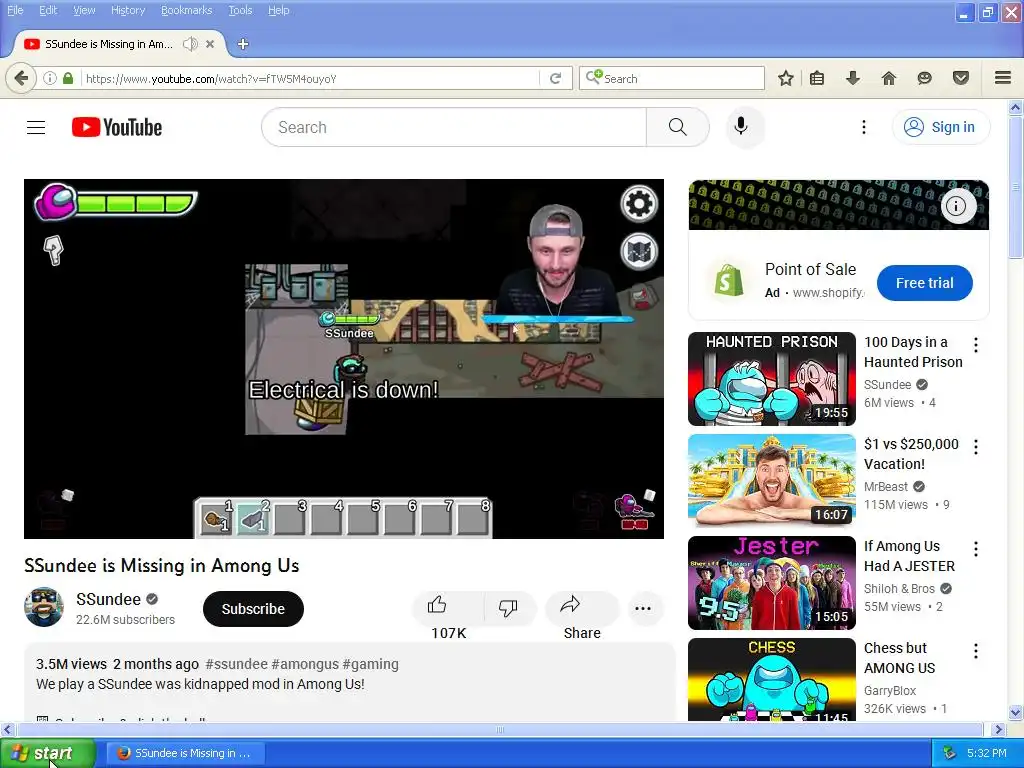Image resolution: width=1024 pixels, height=768 pixels.
Task: Go to the browser home icon
Action: pos(889,78)
